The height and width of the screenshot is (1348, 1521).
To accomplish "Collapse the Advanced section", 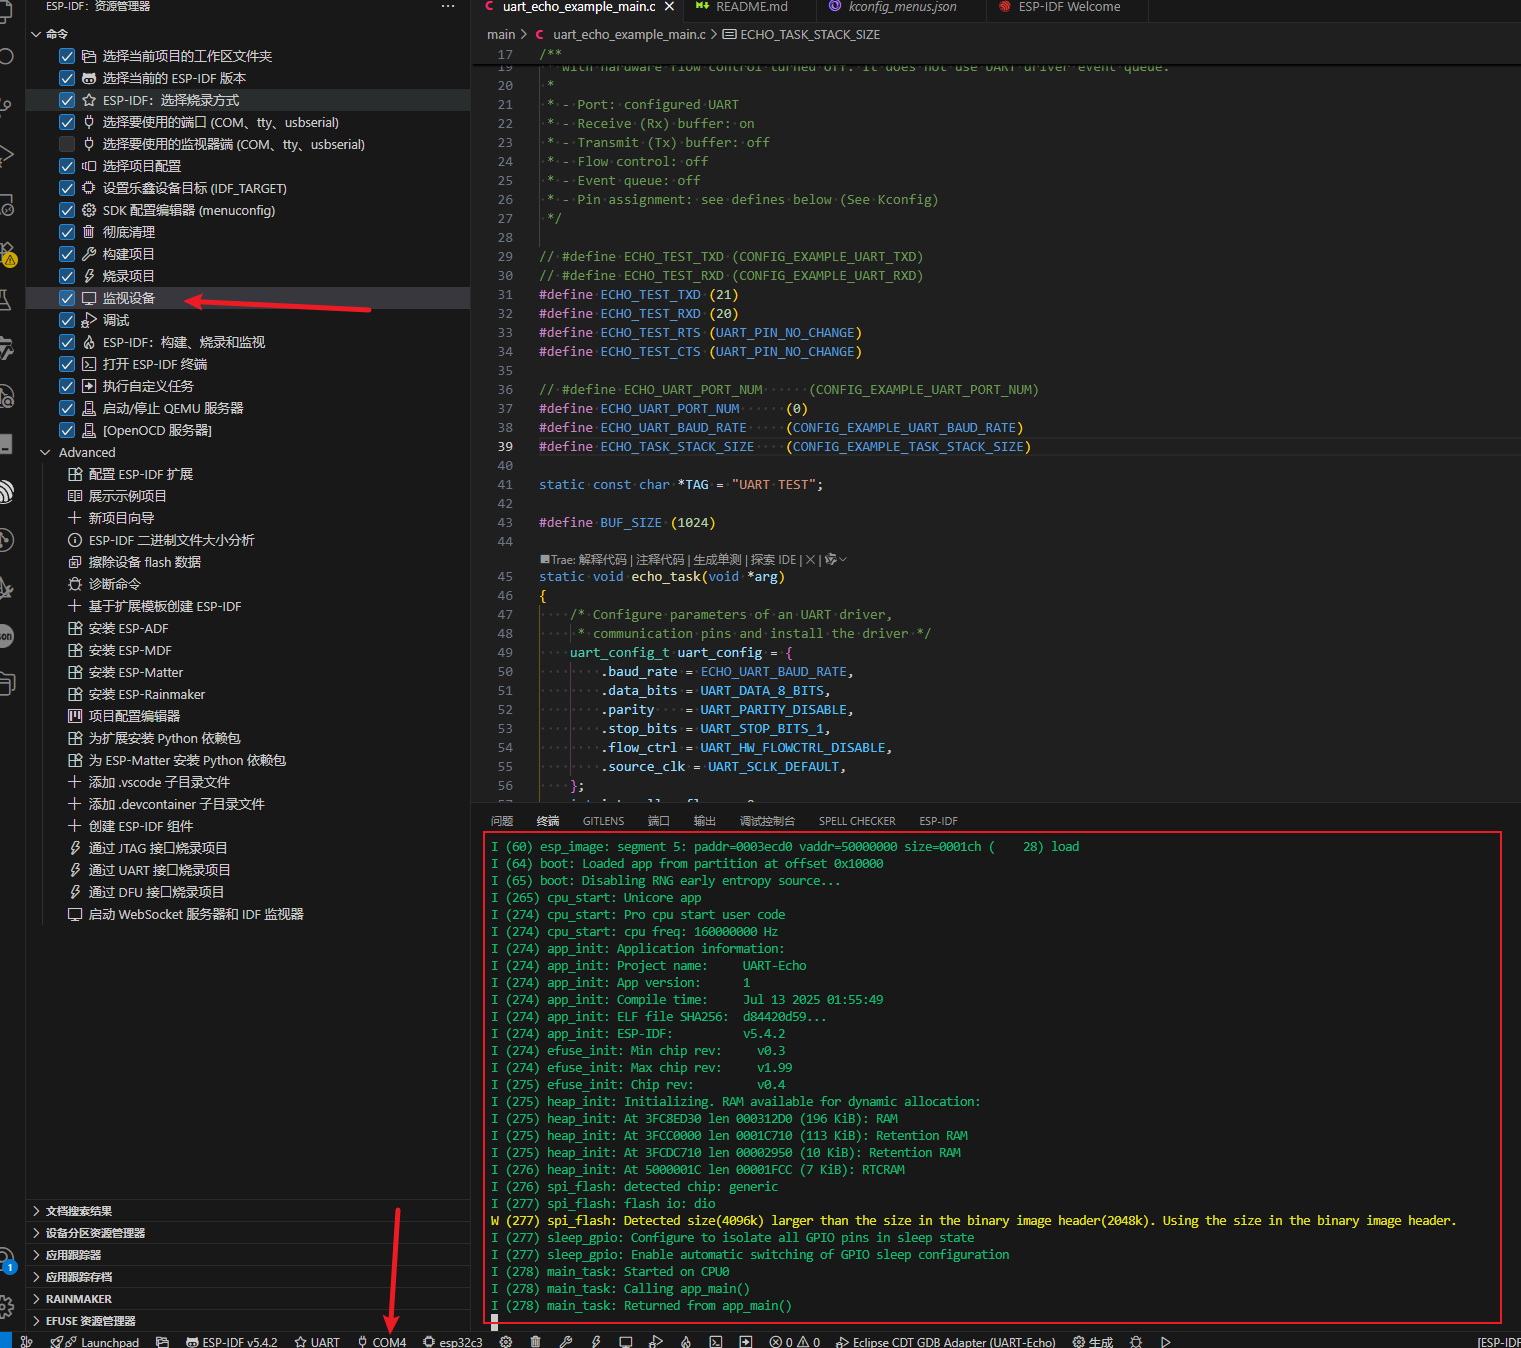I will point(45,453).
